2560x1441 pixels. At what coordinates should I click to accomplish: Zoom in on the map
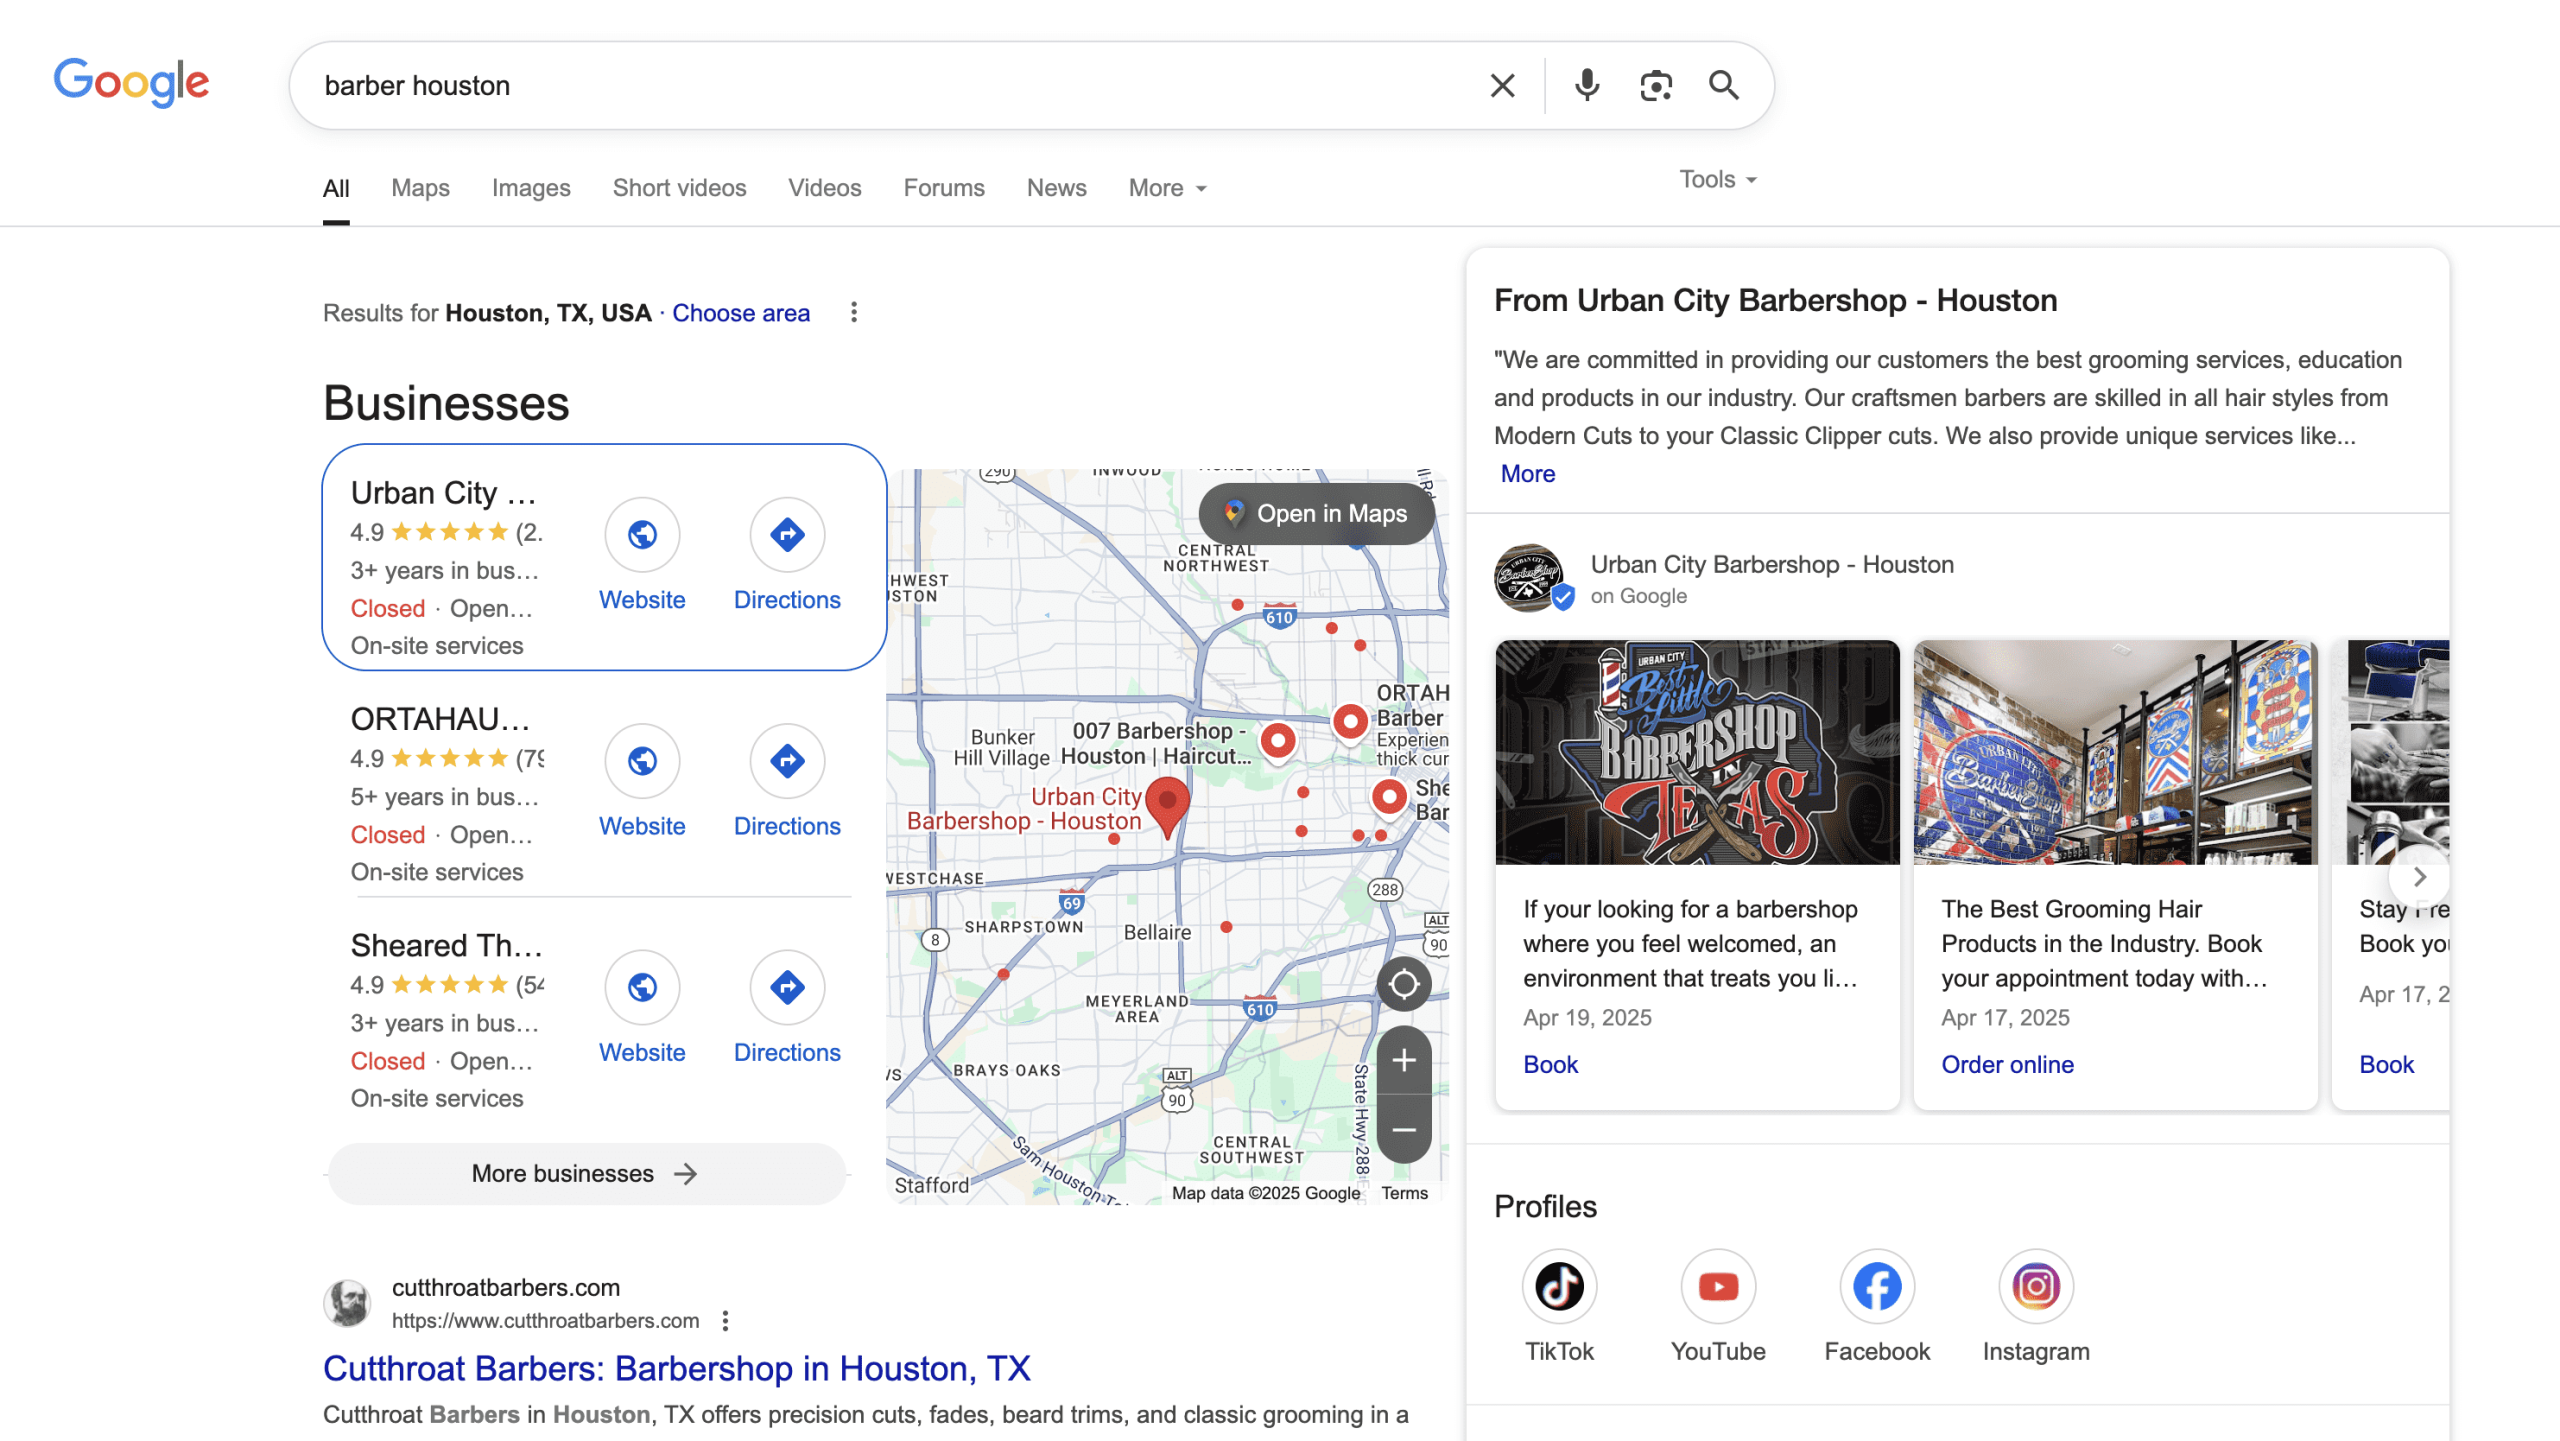(x=1404, y=1060)
